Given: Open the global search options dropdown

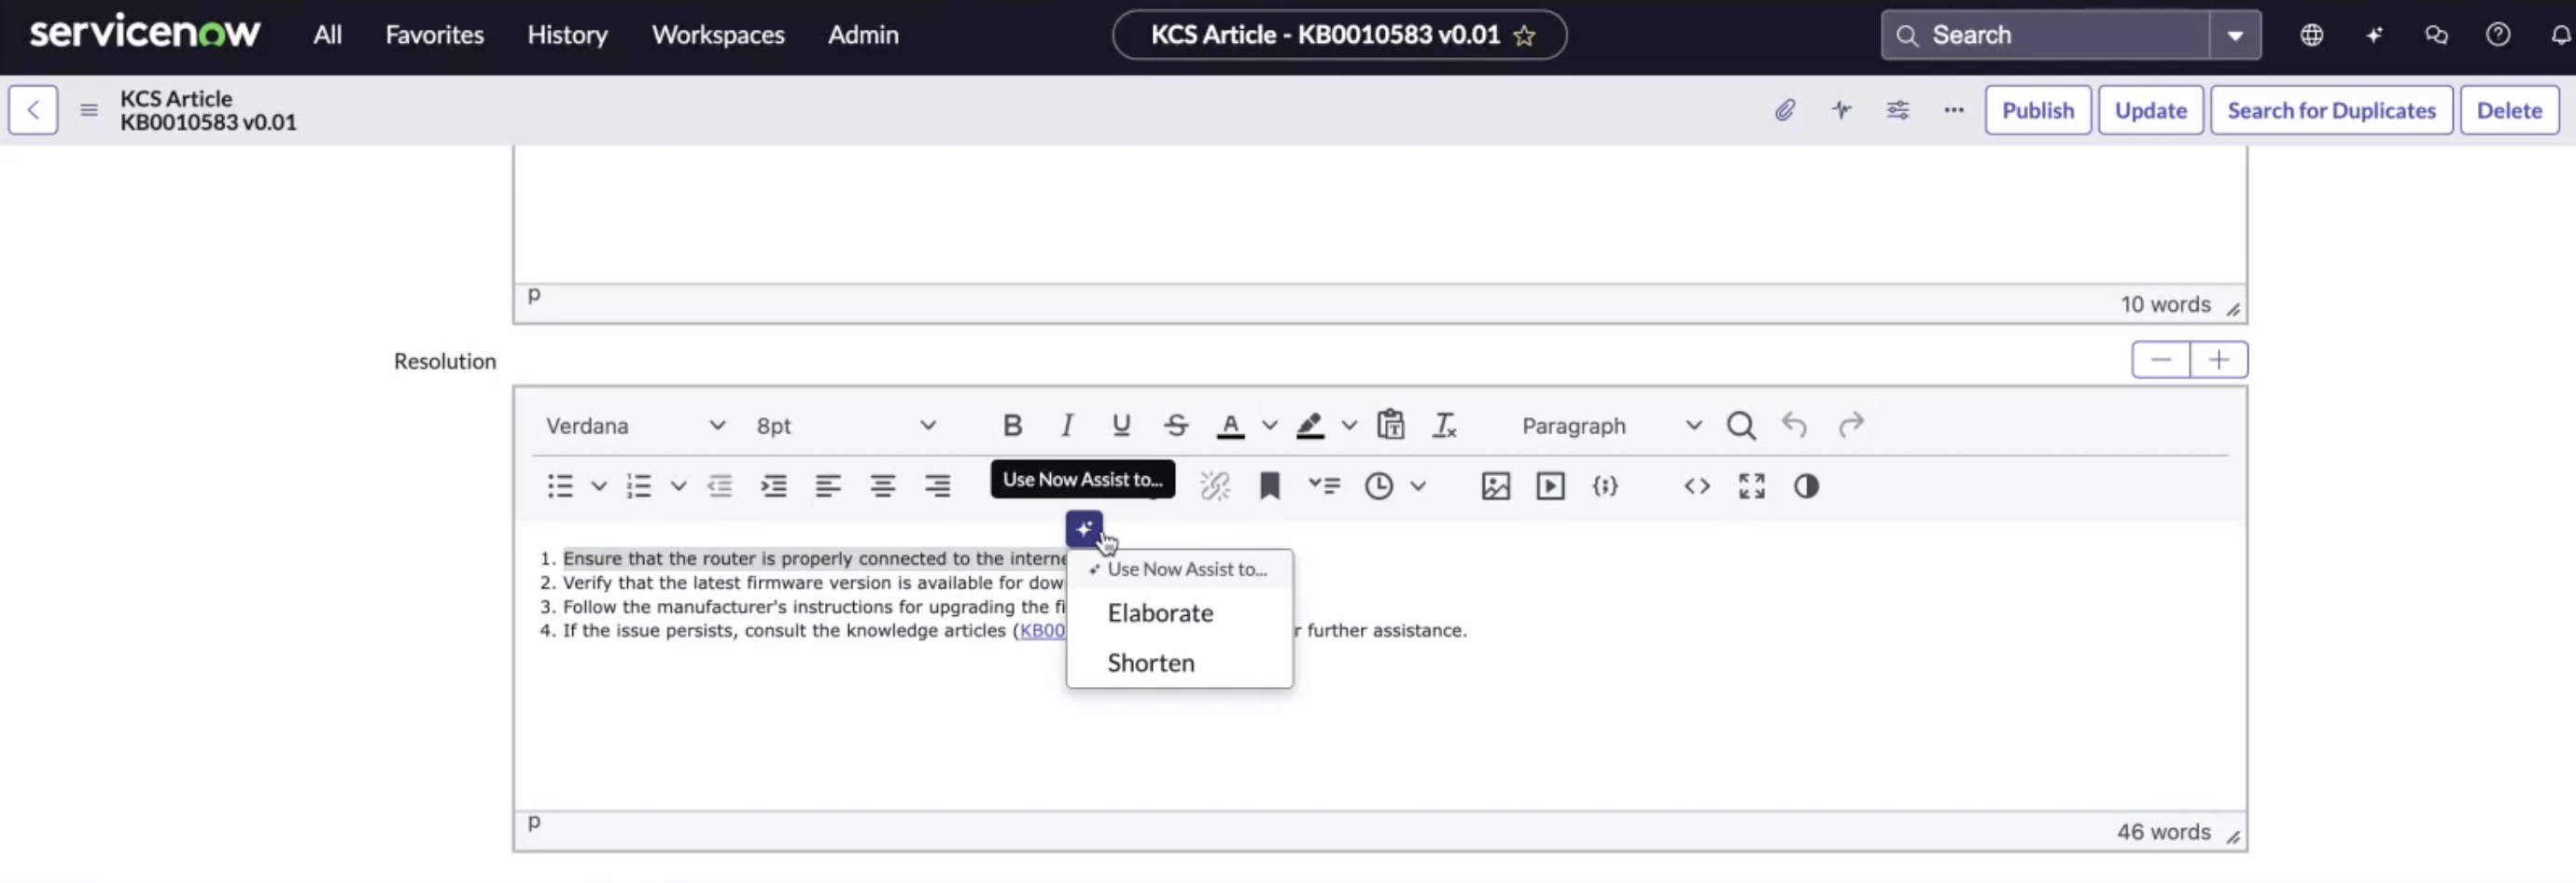Looking at the screenshot, I should [2235, 35].
